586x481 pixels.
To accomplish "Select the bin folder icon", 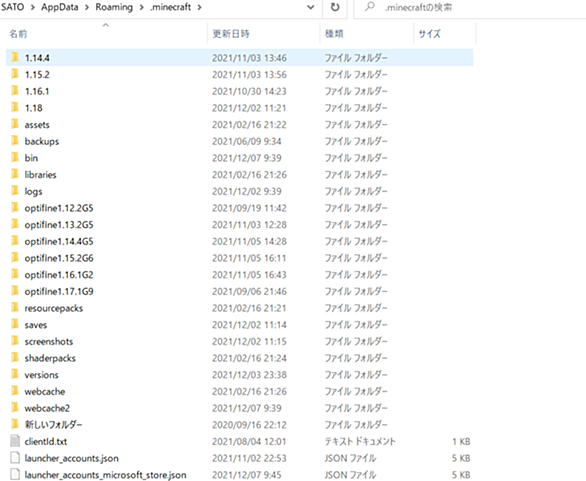I will pos(15,157).
